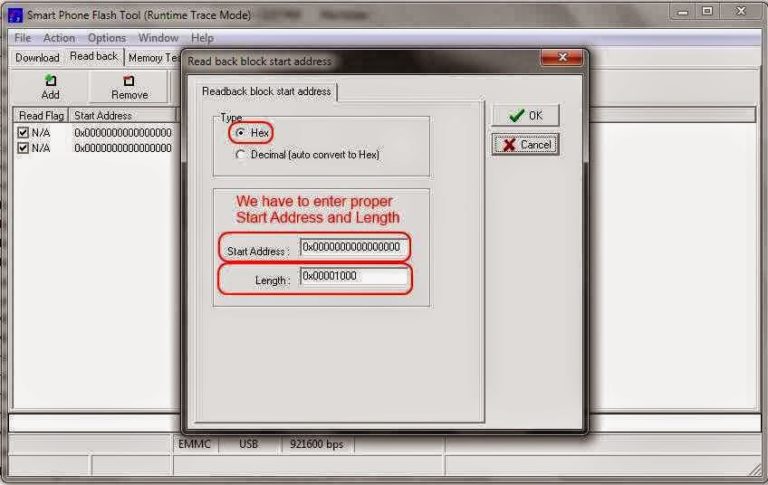This screenshot has height=485, width=768.
Task: Uncheck the first N/A read flag checkbox
Action: pos(23,132)
